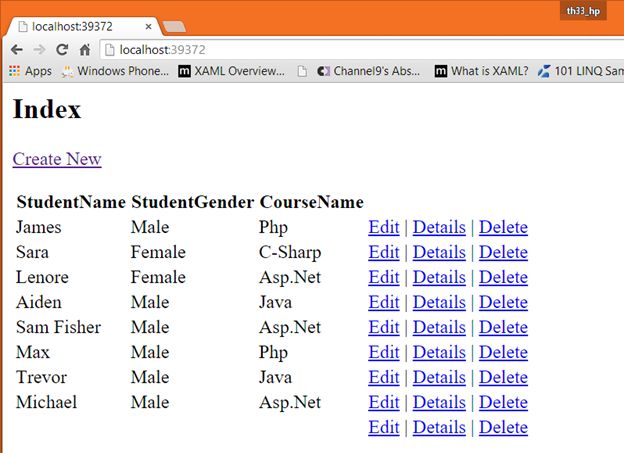Open the blank page bookmark icon

pyautogui.click(x=302, y=71)
